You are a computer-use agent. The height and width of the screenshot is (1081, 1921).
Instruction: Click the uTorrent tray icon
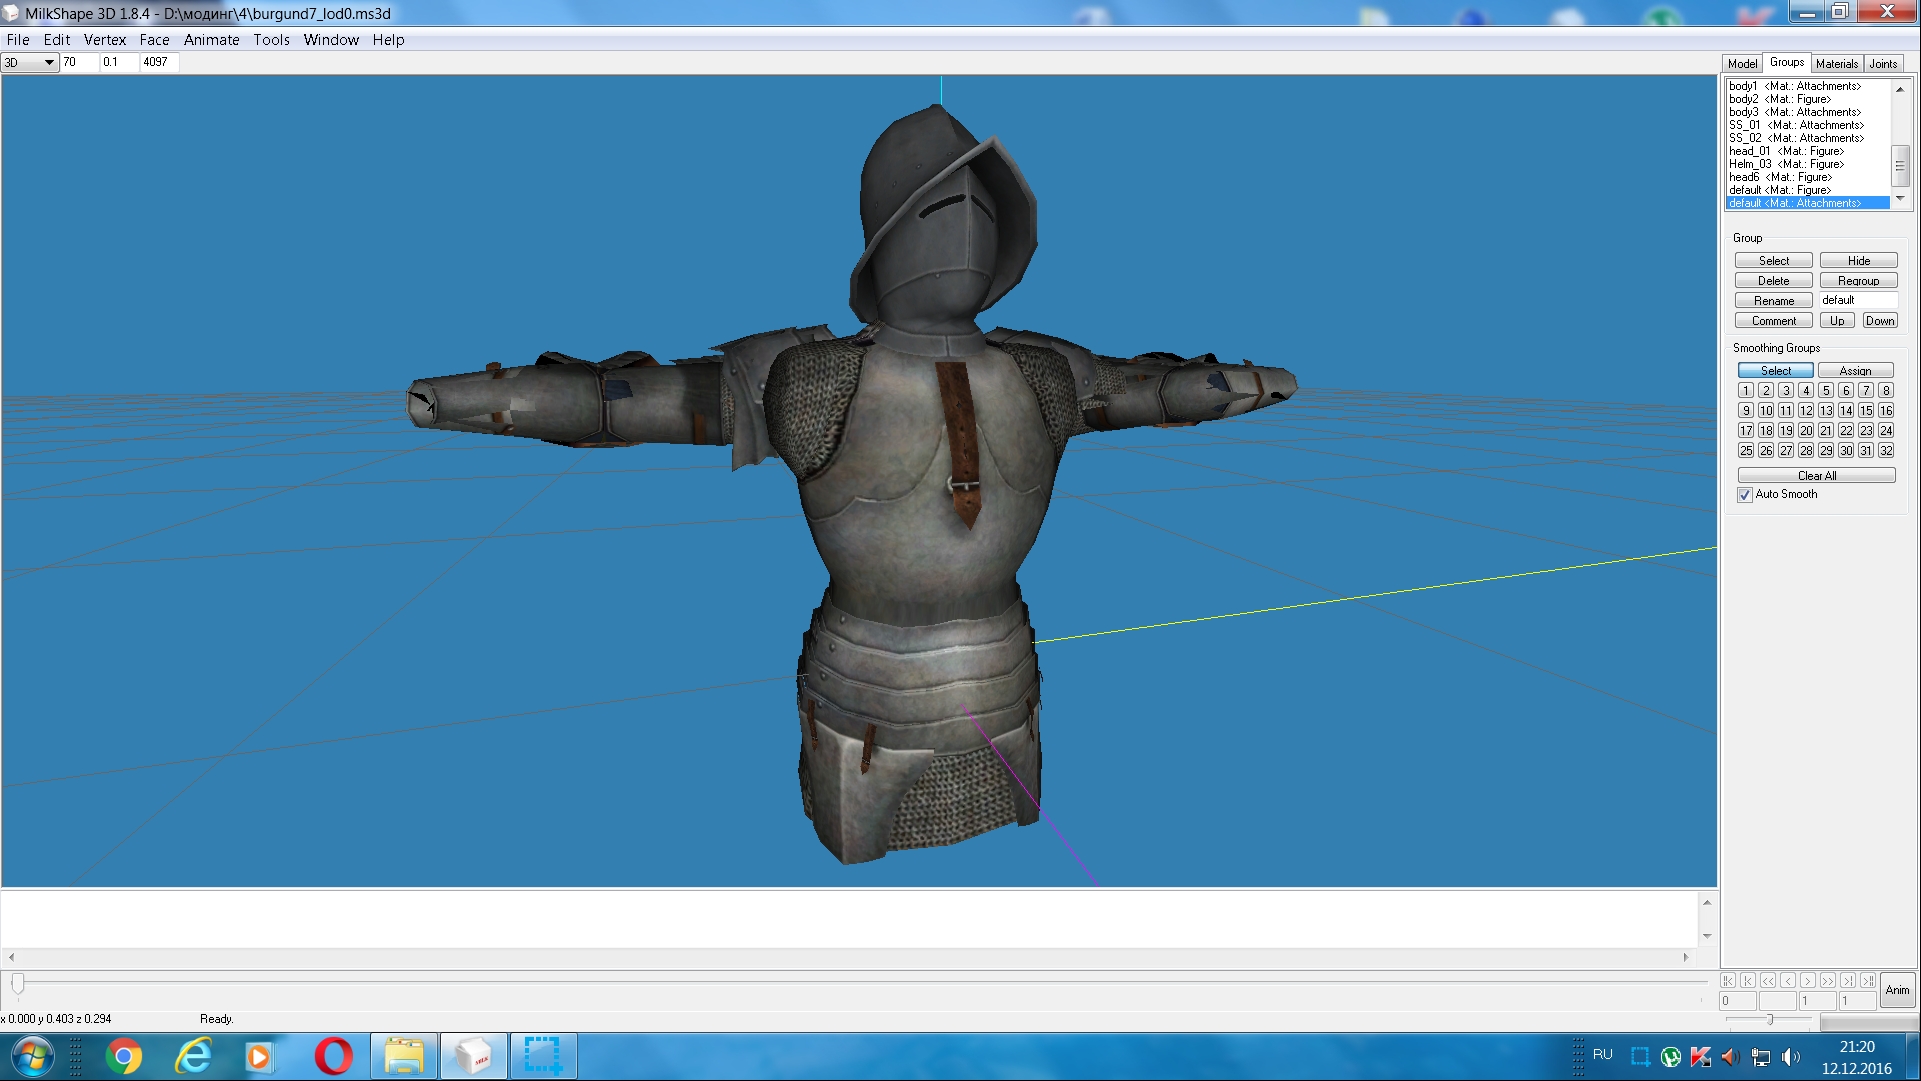(x=1670, y=1056)
